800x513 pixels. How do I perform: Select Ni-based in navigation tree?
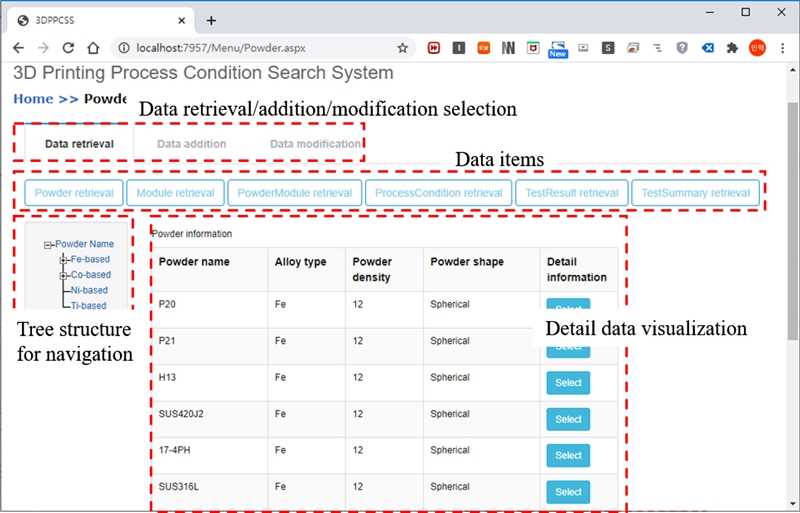(89, 290)
